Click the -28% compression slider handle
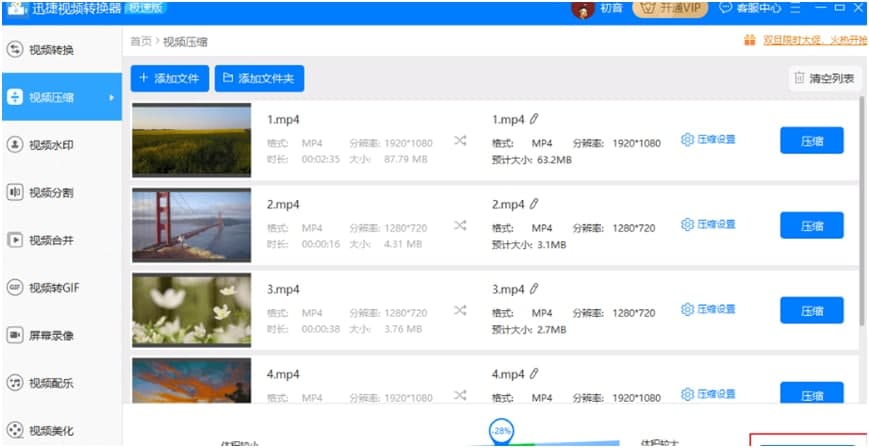The width and height of the screenshot is (869, 448). (x=502, y=430)
